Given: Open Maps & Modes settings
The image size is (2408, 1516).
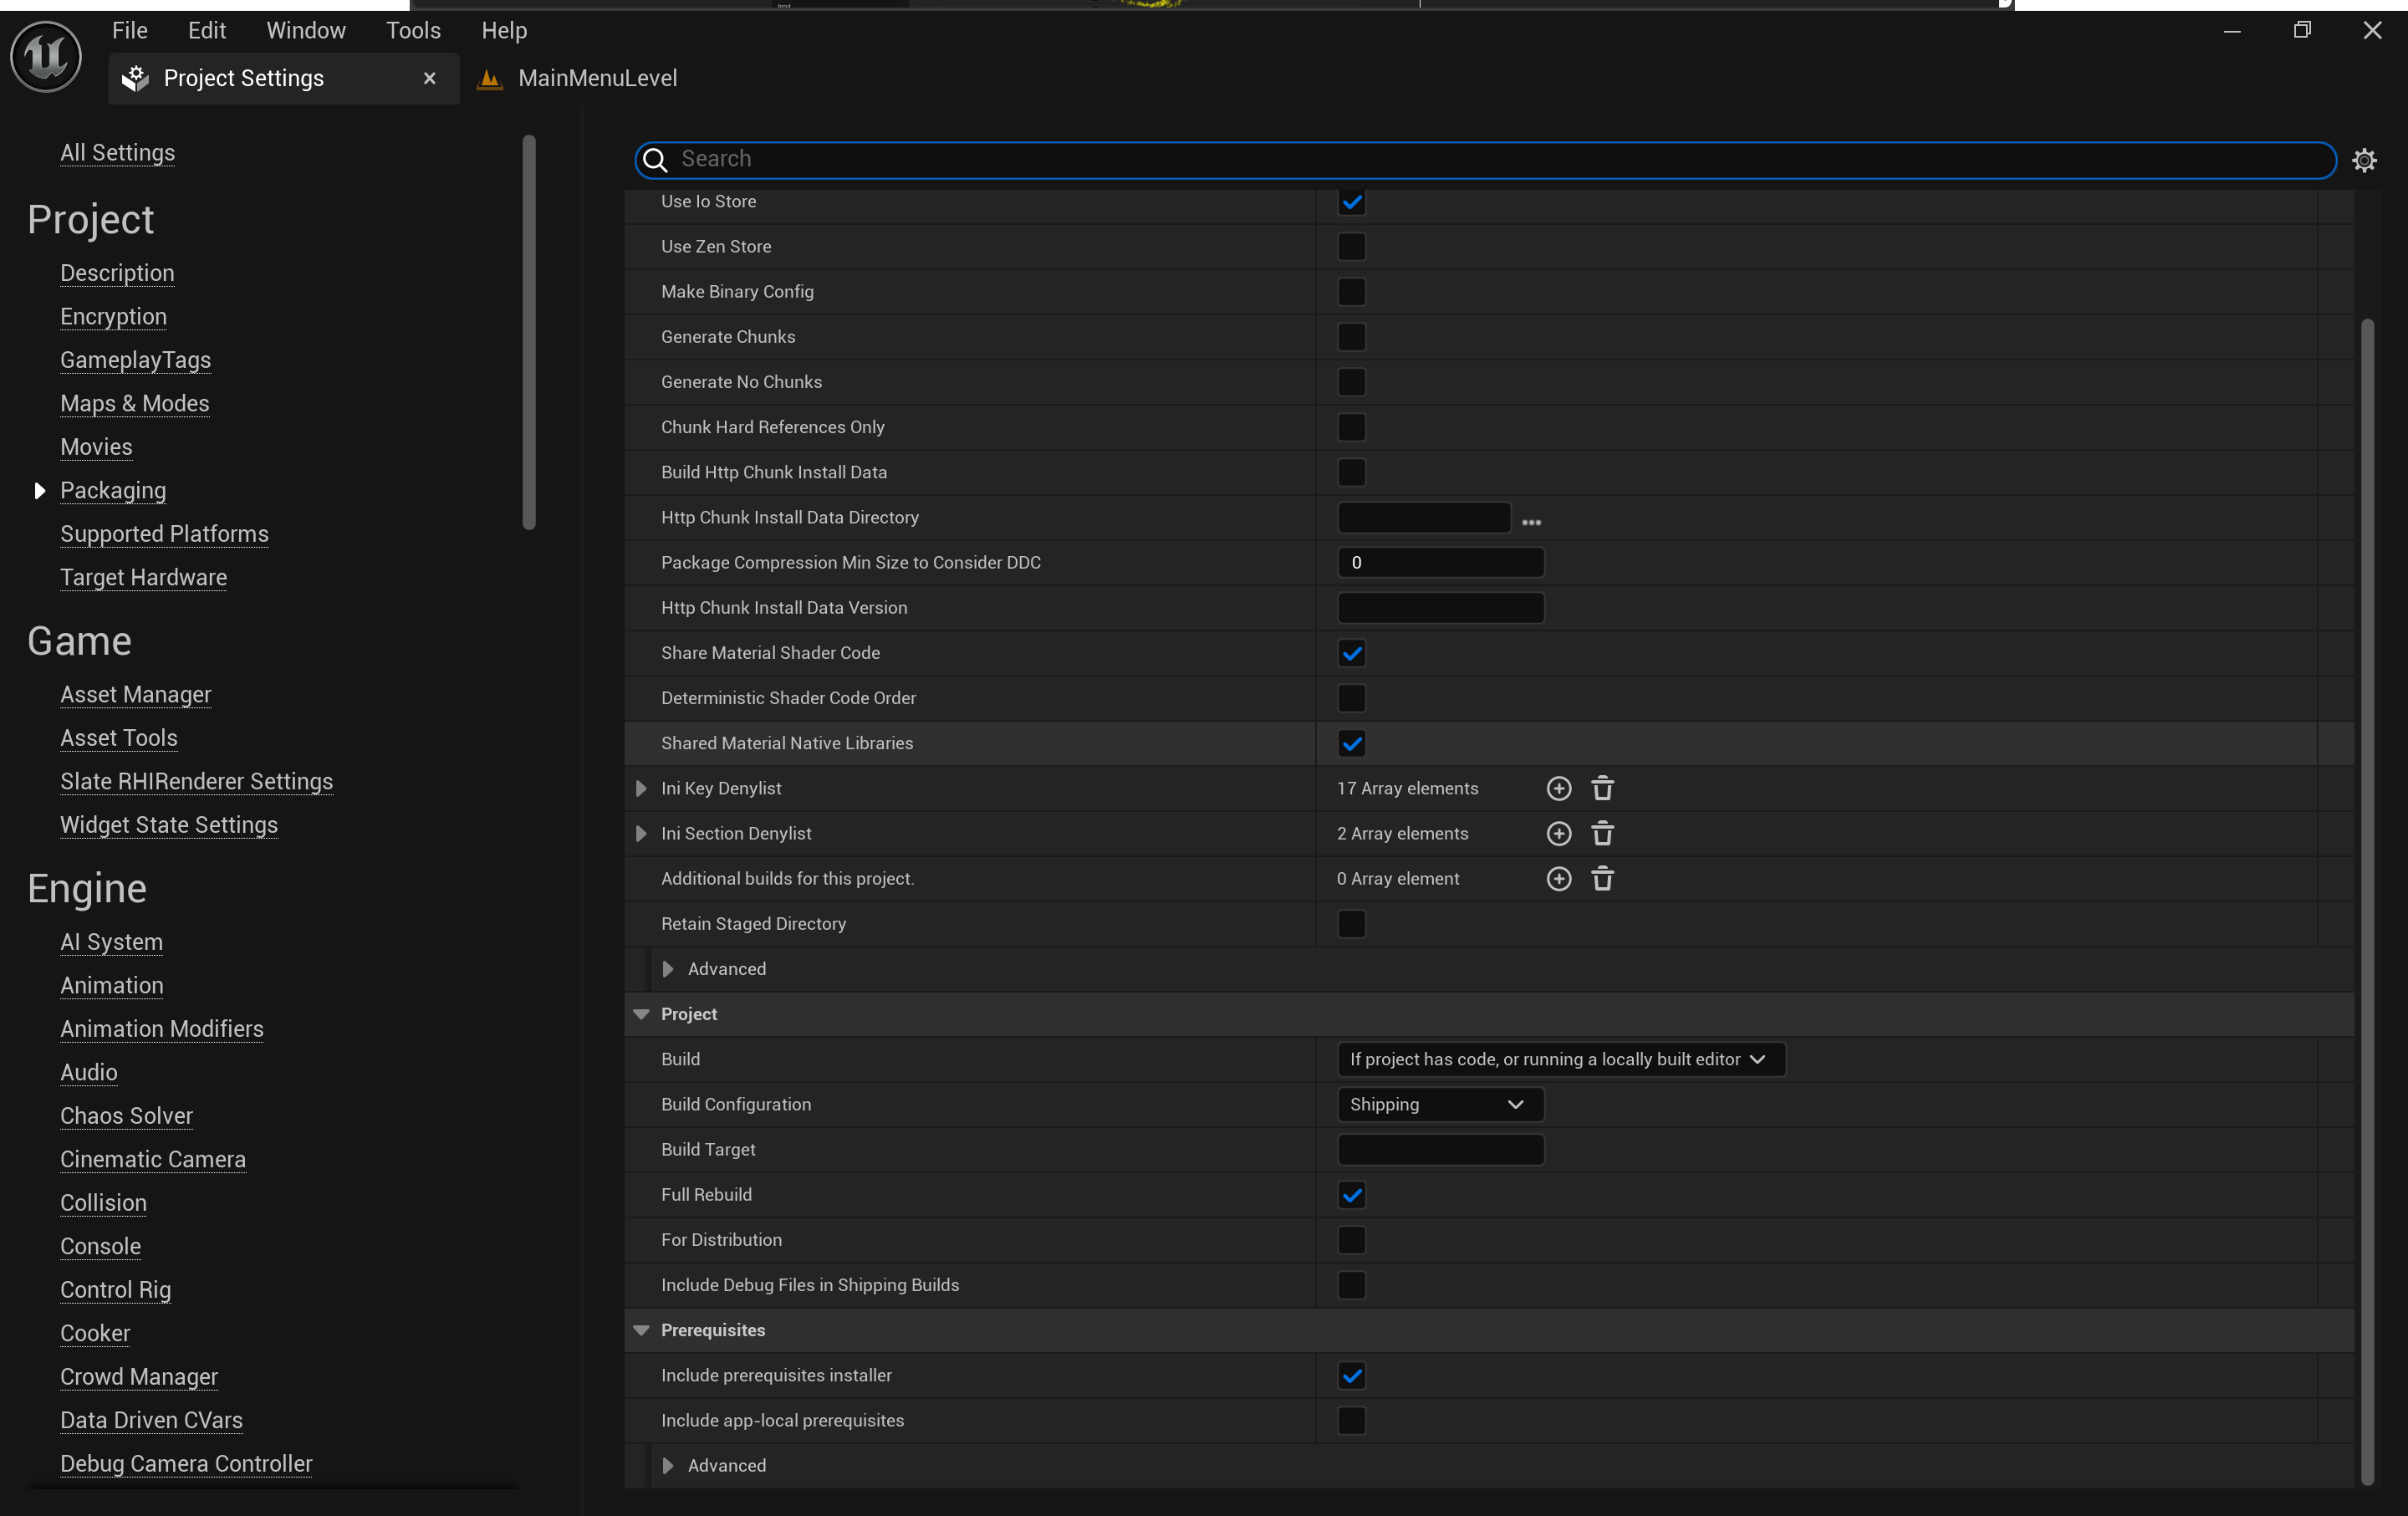Looking at the screenshot, I should [134, 404].
